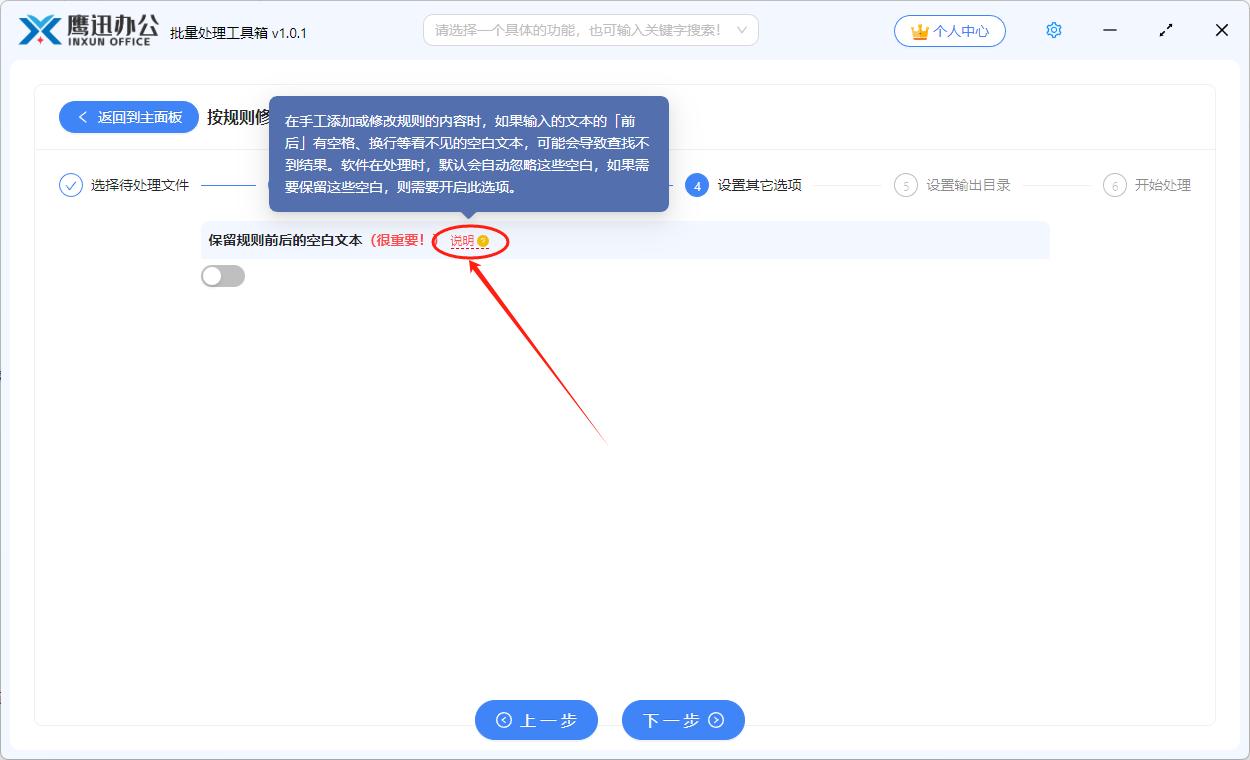Click the step 6 circle icon
This screenshot has width=1250, height=760.
(1114, 185)
